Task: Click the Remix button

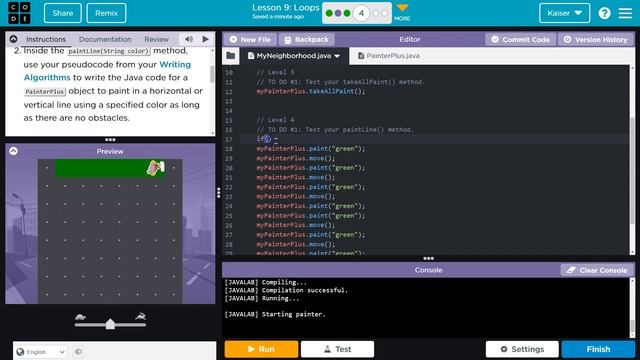Action: pyautogui.click(x=107, y=13)
